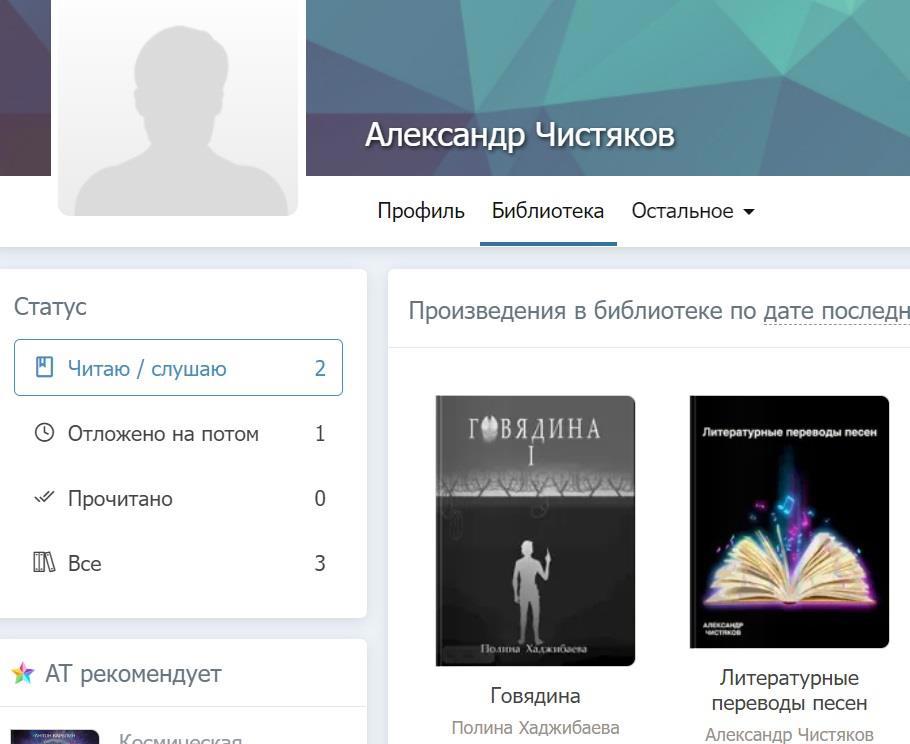
Task: Select the Читаю / слушаю status filter
Action: [178, 368]
